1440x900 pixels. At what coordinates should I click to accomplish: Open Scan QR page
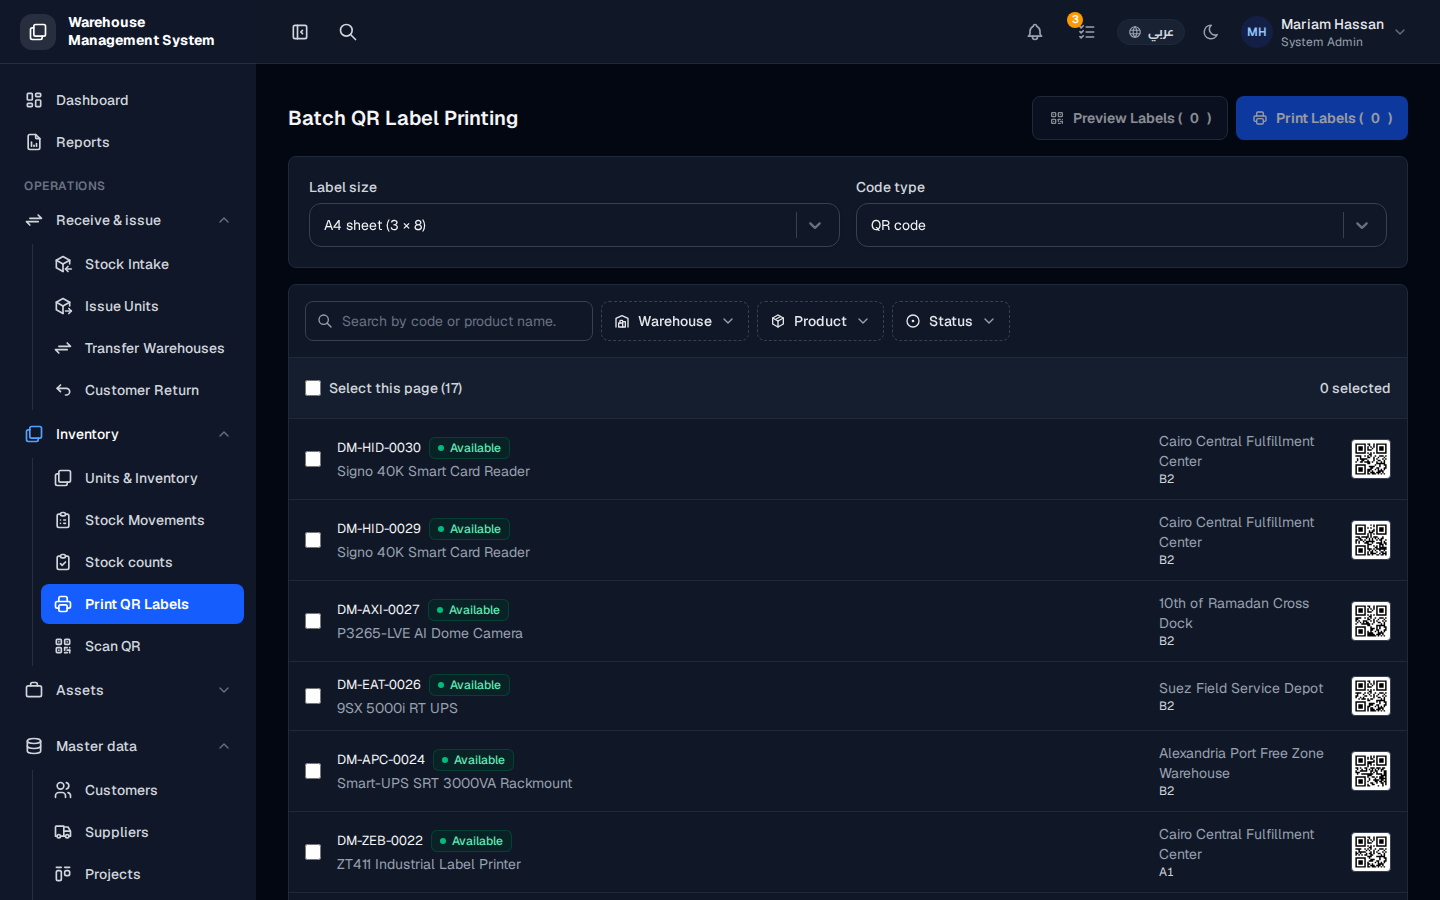(x=142, y=646)
